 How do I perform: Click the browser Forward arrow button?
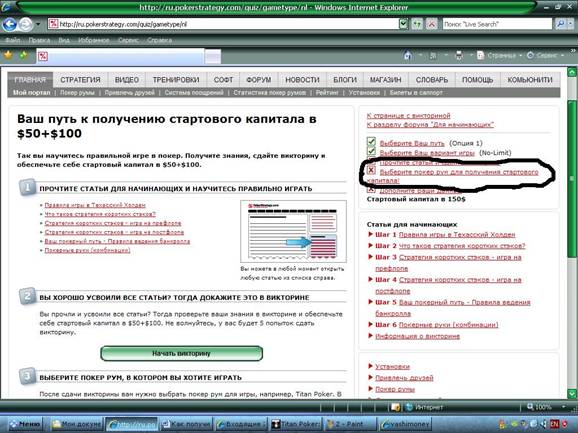click(25, 24)
